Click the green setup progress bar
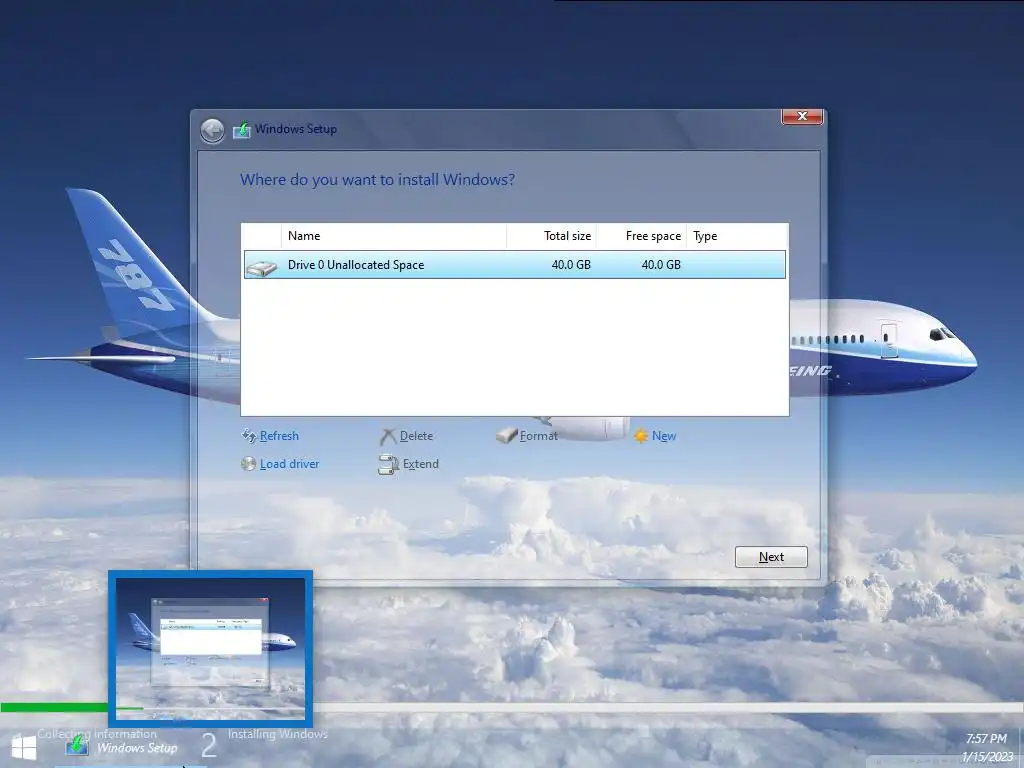Screen dimensions: 1024x768 pyautogui.click(x=54, y=707)
